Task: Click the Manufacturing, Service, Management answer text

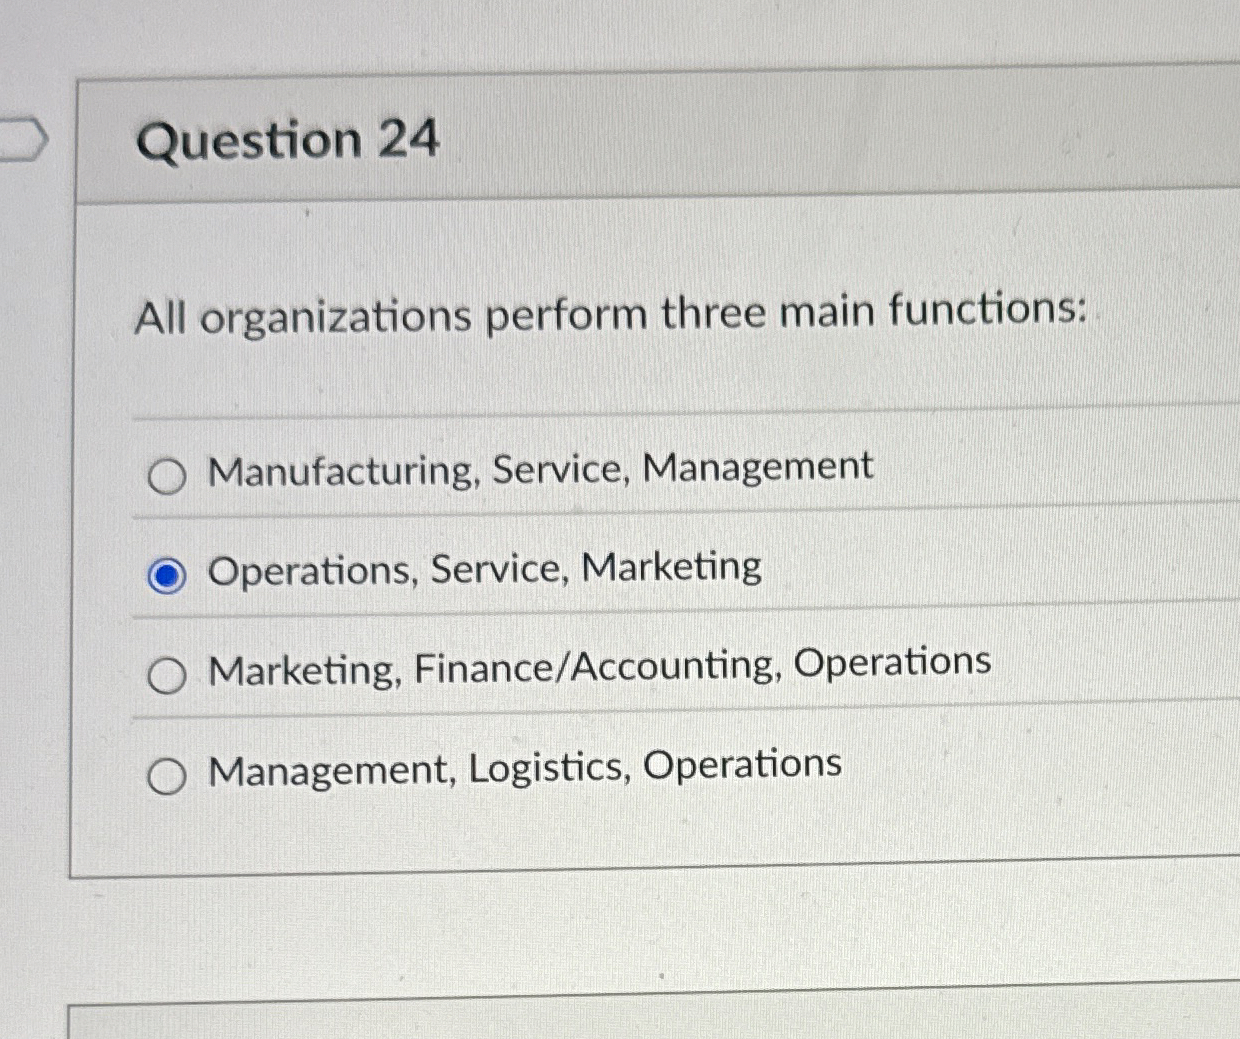Action: pyautogui.click(x=540, y=468)
